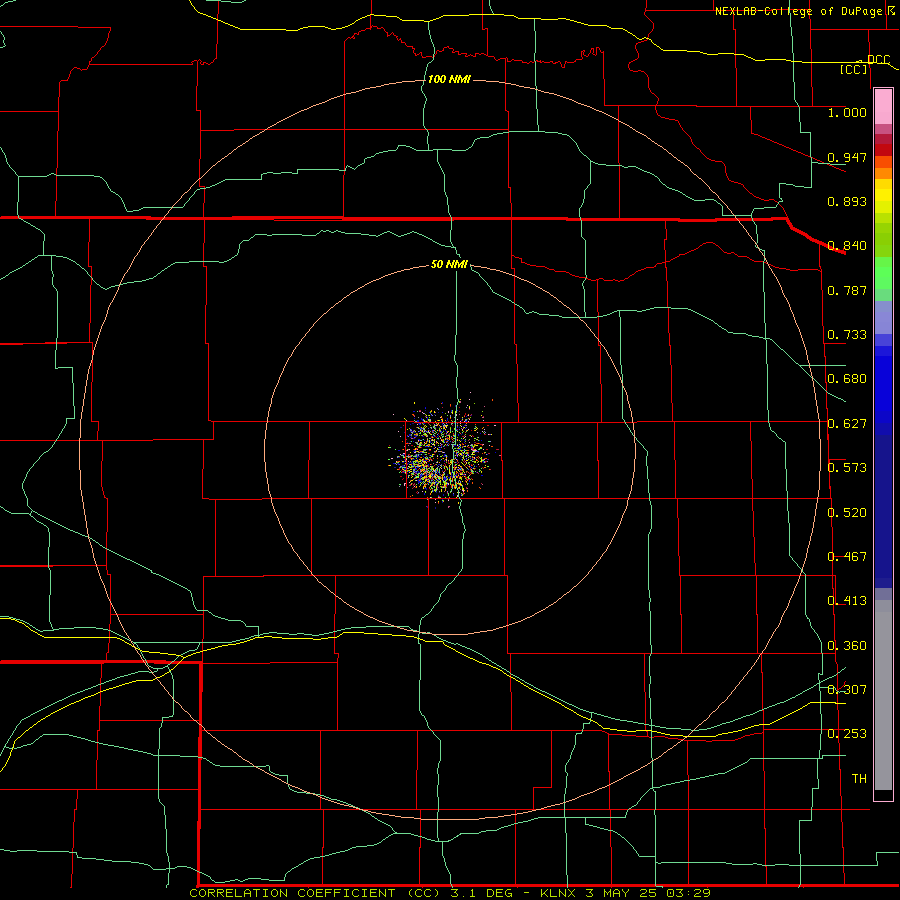The width and height of the screenshot is (900, 900).
Task: Select the red color band near 0.947
Action: (x=883, y=150)
